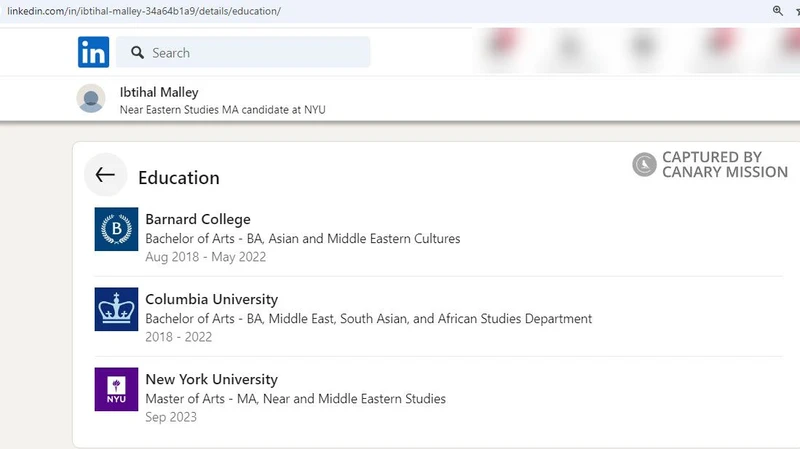Open New York University school page
Viewport: 800px width, 449px height.
pos(212,380)
